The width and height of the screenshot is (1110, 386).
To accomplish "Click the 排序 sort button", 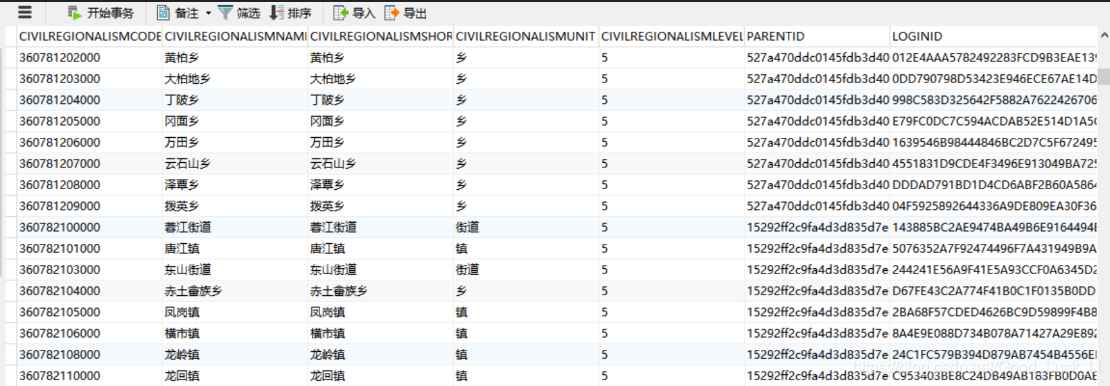I will click(x=290, y=13).
